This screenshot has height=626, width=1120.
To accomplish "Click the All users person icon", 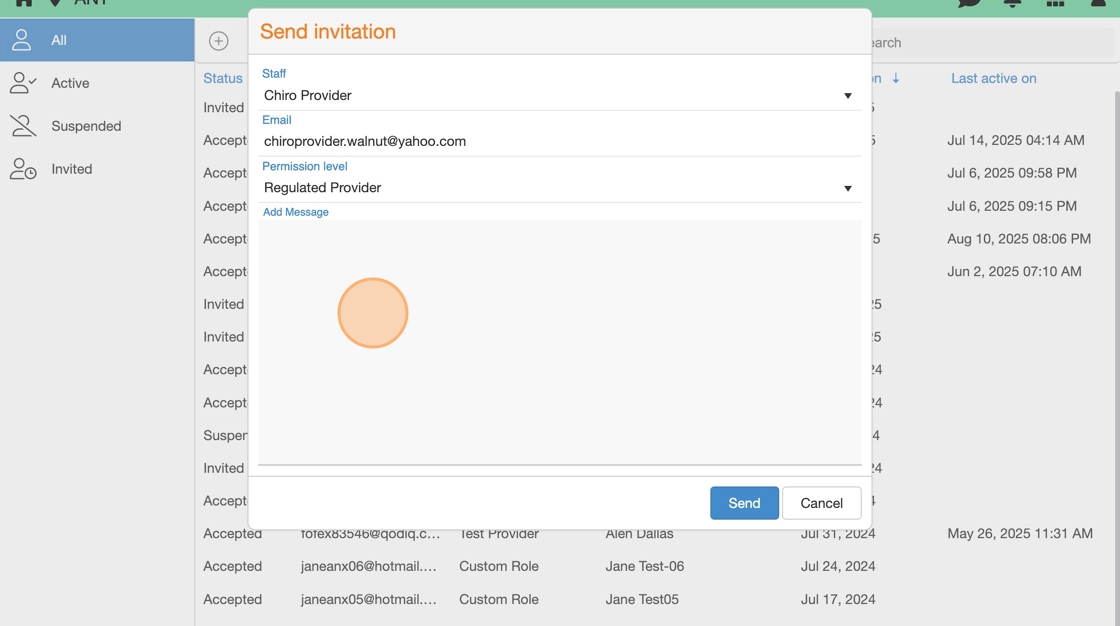I will coord(22,40).
